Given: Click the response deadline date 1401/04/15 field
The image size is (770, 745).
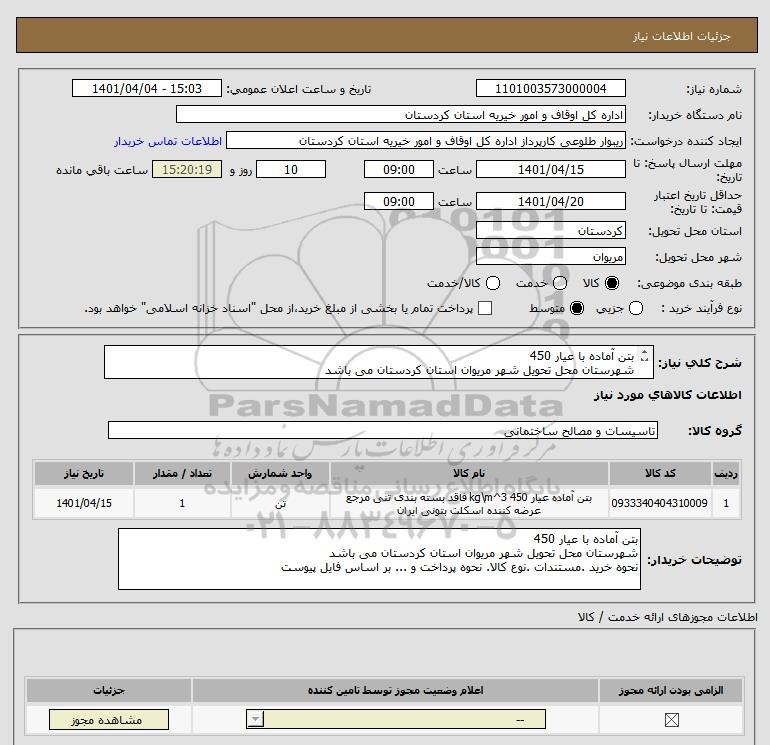Looking at the screenshot, I should pyautogui.click(x=550, y=169).
